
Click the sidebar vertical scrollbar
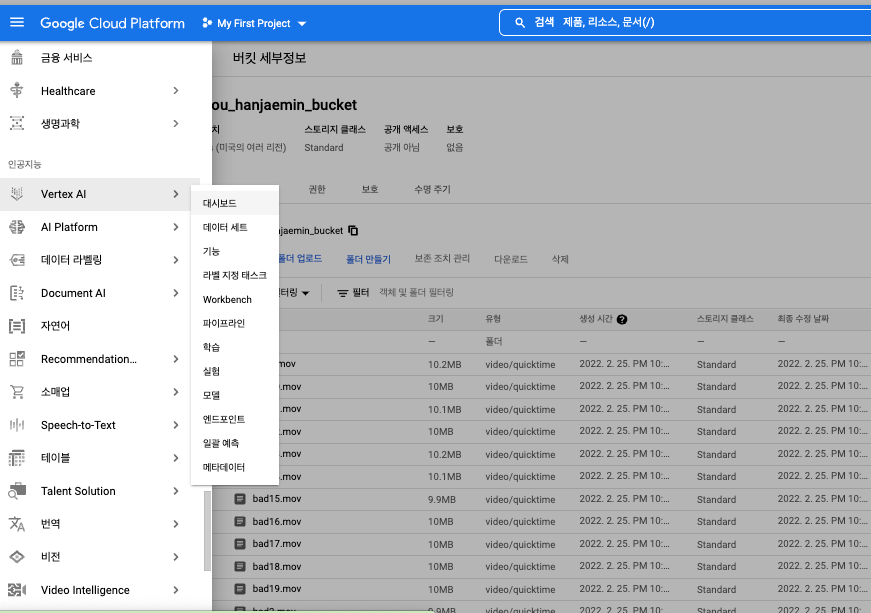tap(207, 531)
